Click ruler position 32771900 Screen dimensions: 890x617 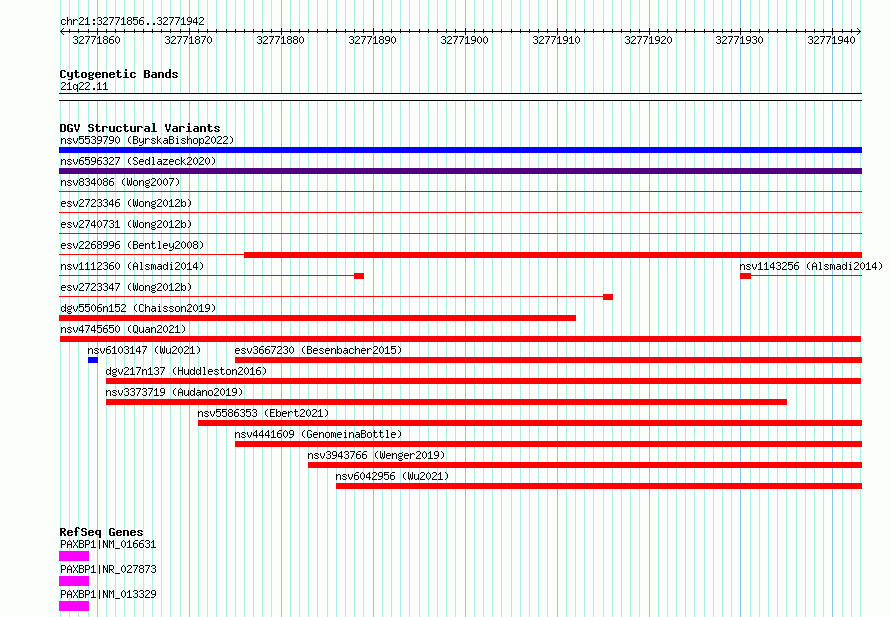tap(464, 40)
